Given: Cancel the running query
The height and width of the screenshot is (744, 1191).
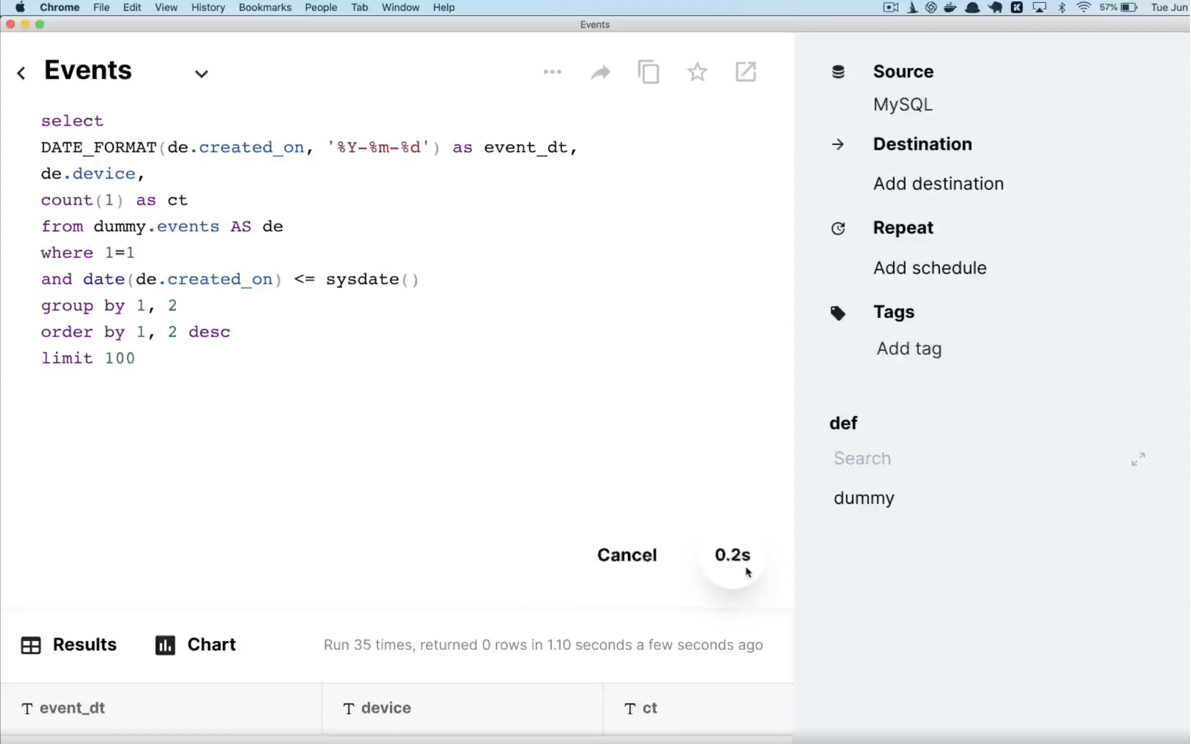Looking at the screenshot, I should tap(627, 555).
